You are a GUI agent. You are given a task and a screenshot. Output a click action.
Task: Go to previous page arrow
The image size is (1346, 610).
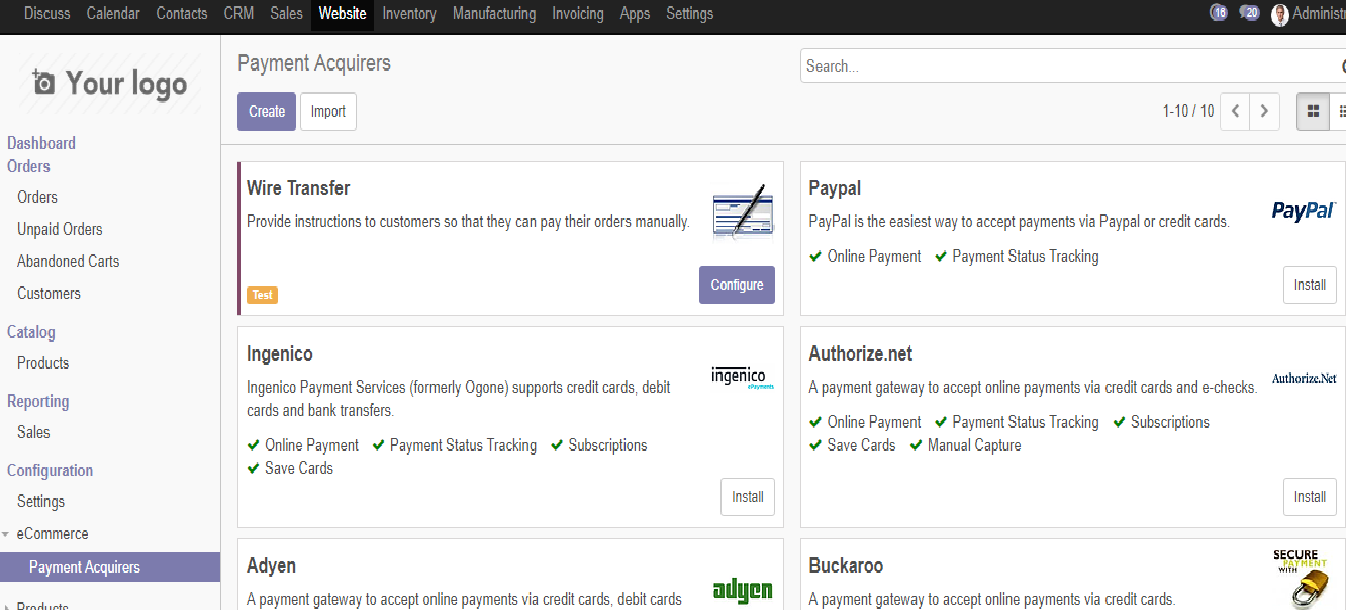point(1236,112)
